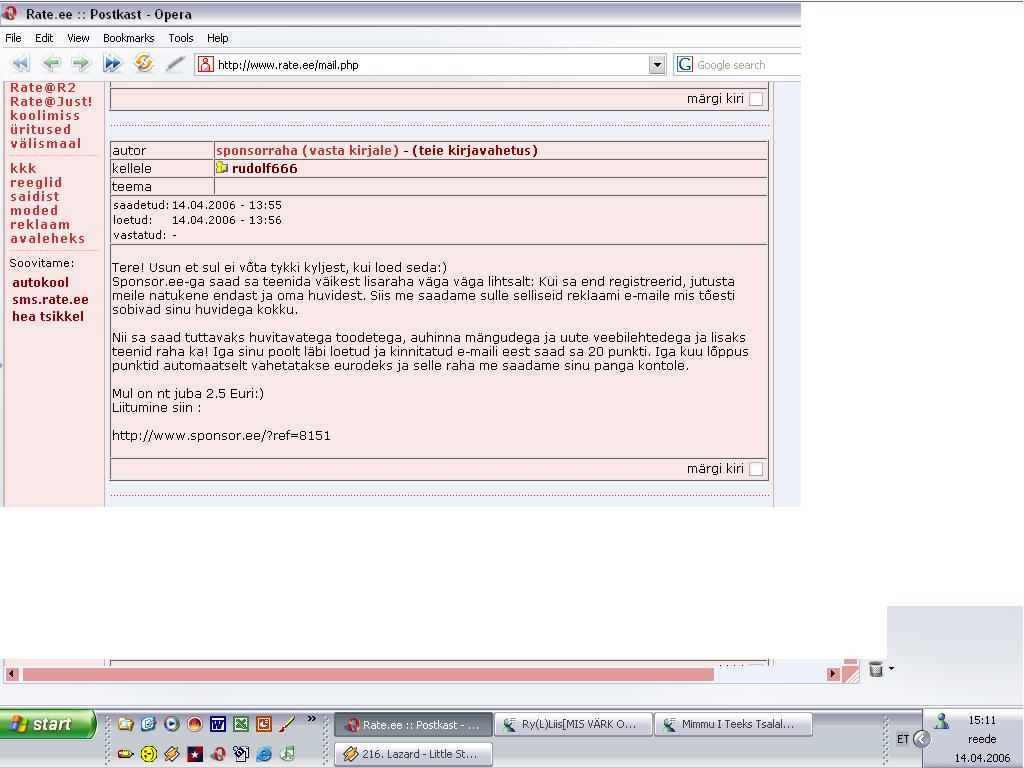The height and width of the screenshot is (768, 1024).
Task: Click the Fast Forward double-arrow icon
Action: (x=112, y=63)
